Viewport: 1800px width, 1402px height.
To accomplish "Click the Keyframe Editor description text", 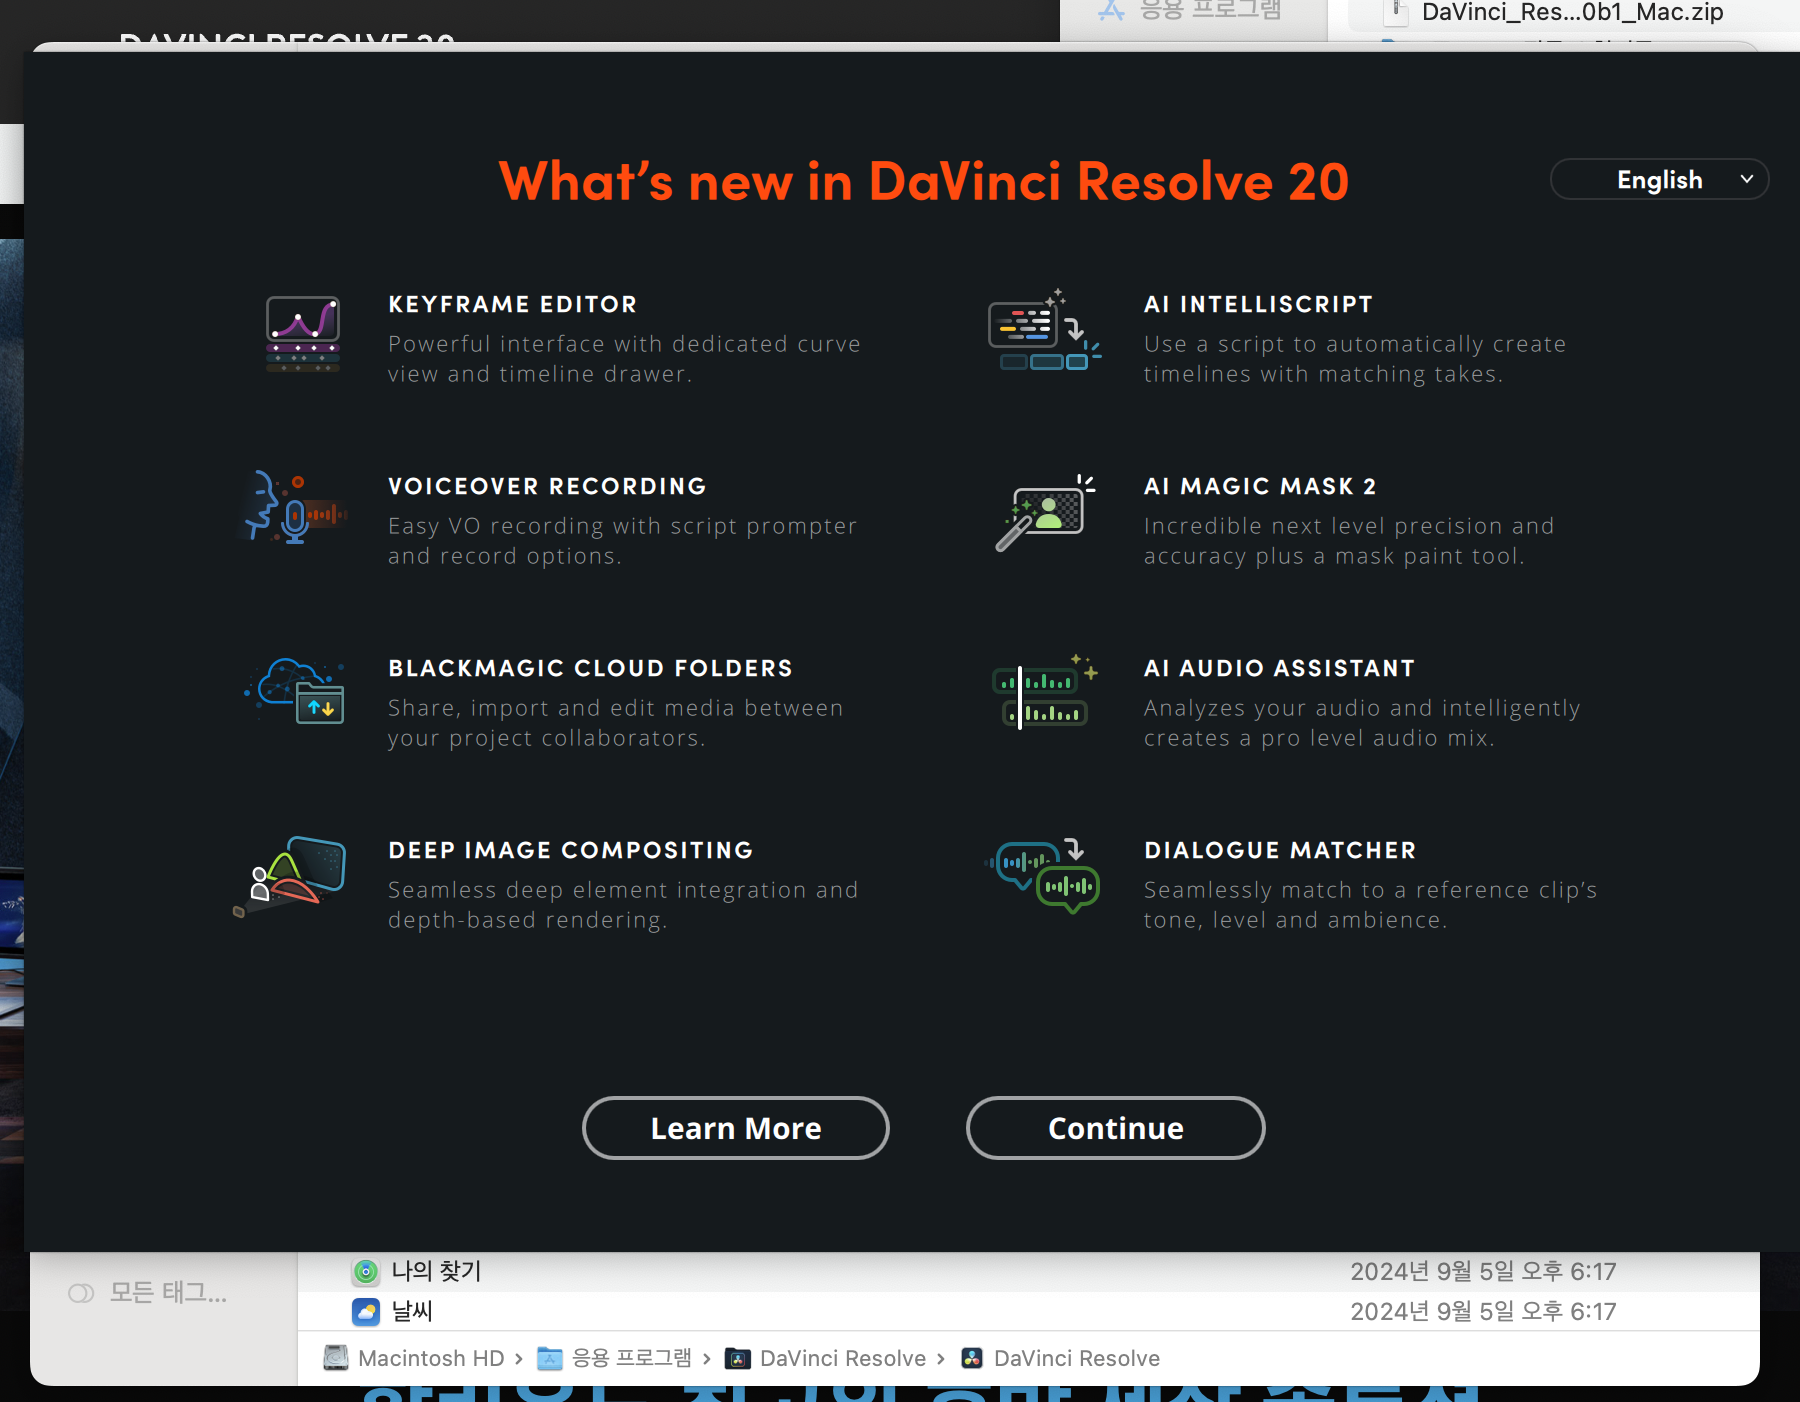I will click(x=624, y=359).
